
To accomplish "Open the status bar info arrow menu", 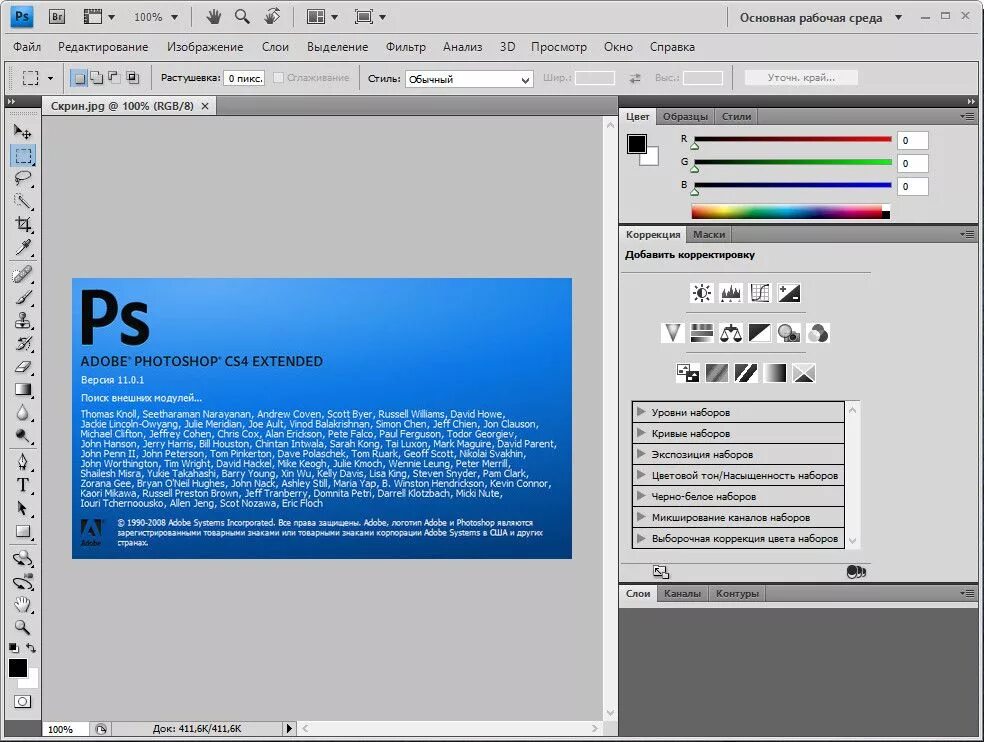I will pyautogui.click(x=289, y=728).
